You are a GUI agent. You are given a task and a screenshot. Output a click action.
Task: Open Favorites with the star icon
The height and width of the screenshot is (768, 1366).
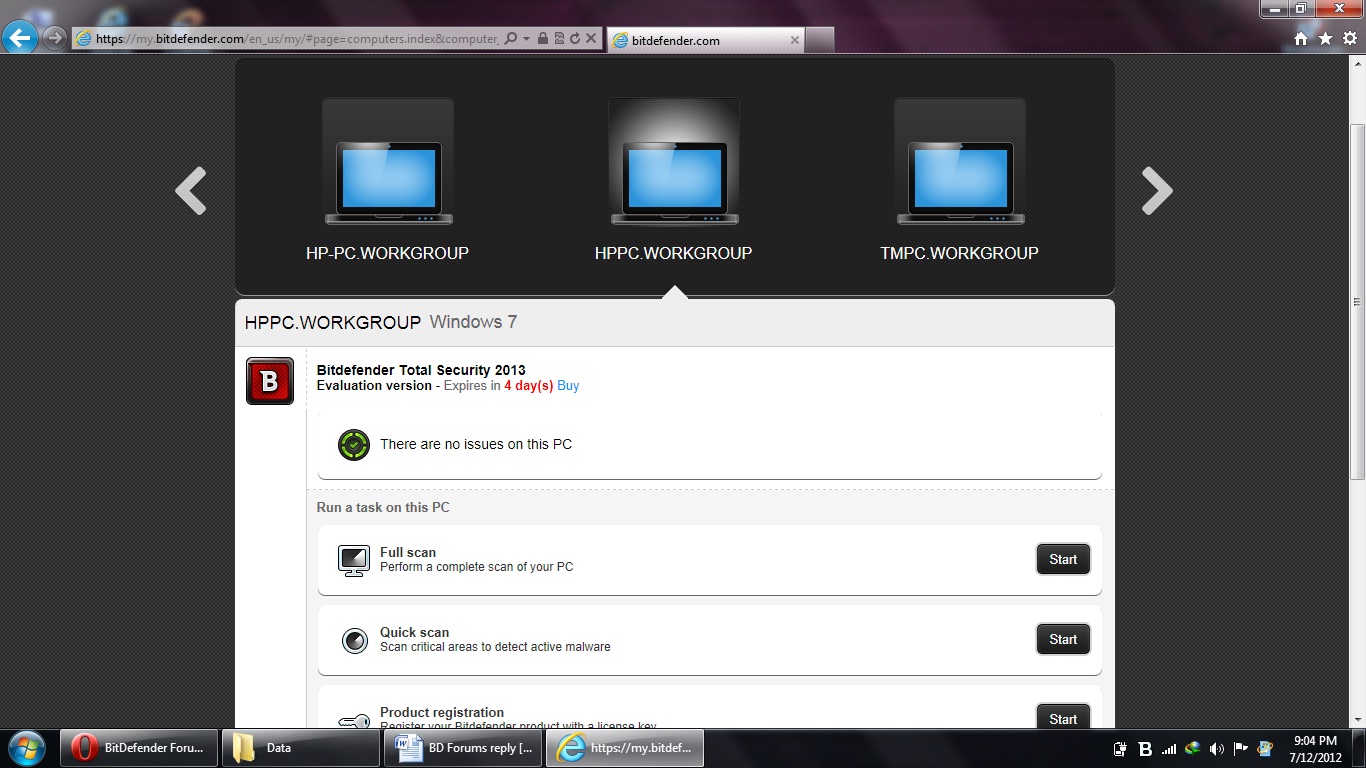tap(1325, 39)
